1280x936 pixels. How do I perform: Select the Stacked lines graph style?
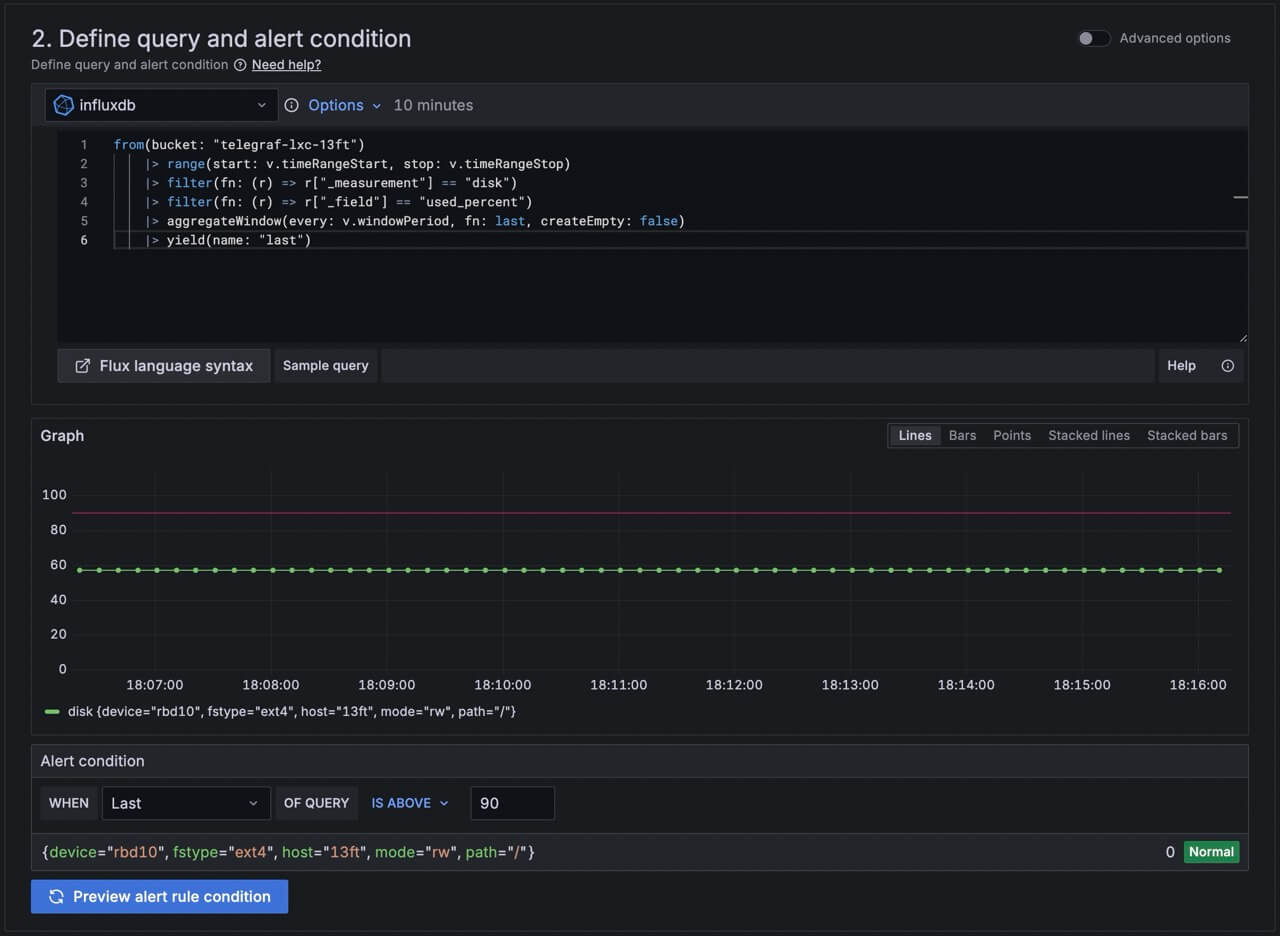coord(1088,436)
